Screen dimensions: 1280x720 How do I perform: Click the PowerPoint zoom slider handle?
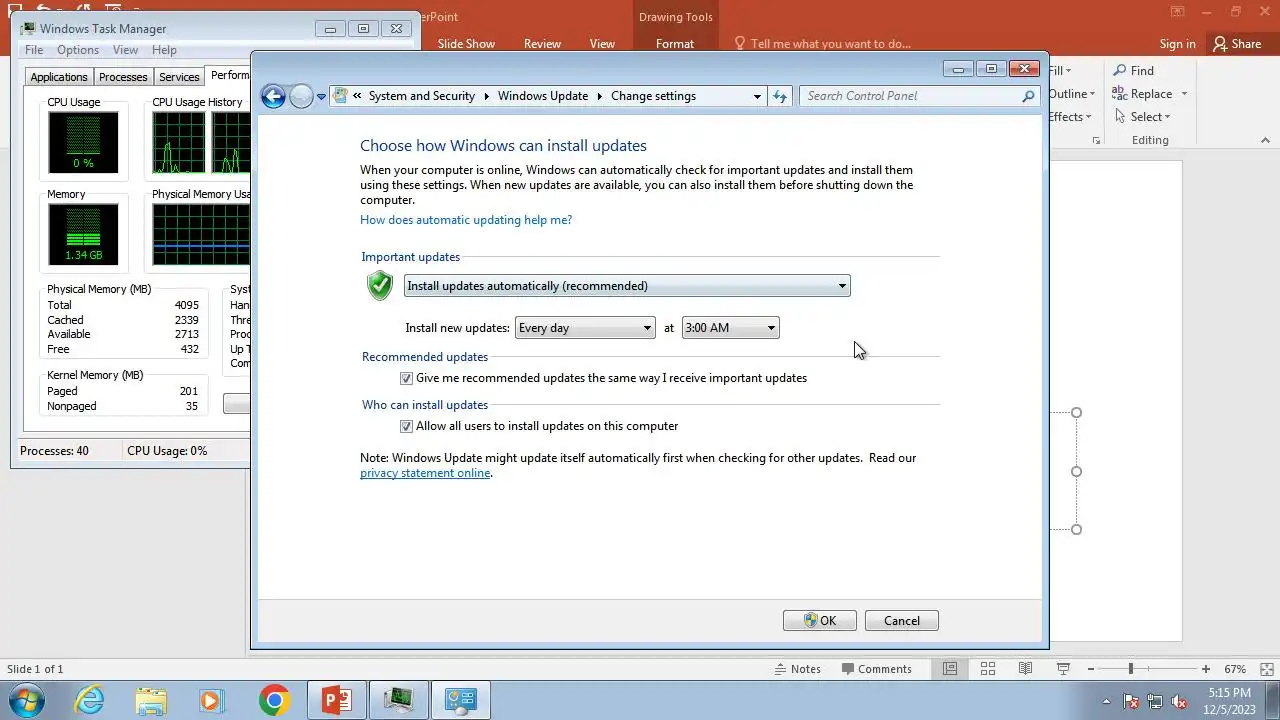1131,669
